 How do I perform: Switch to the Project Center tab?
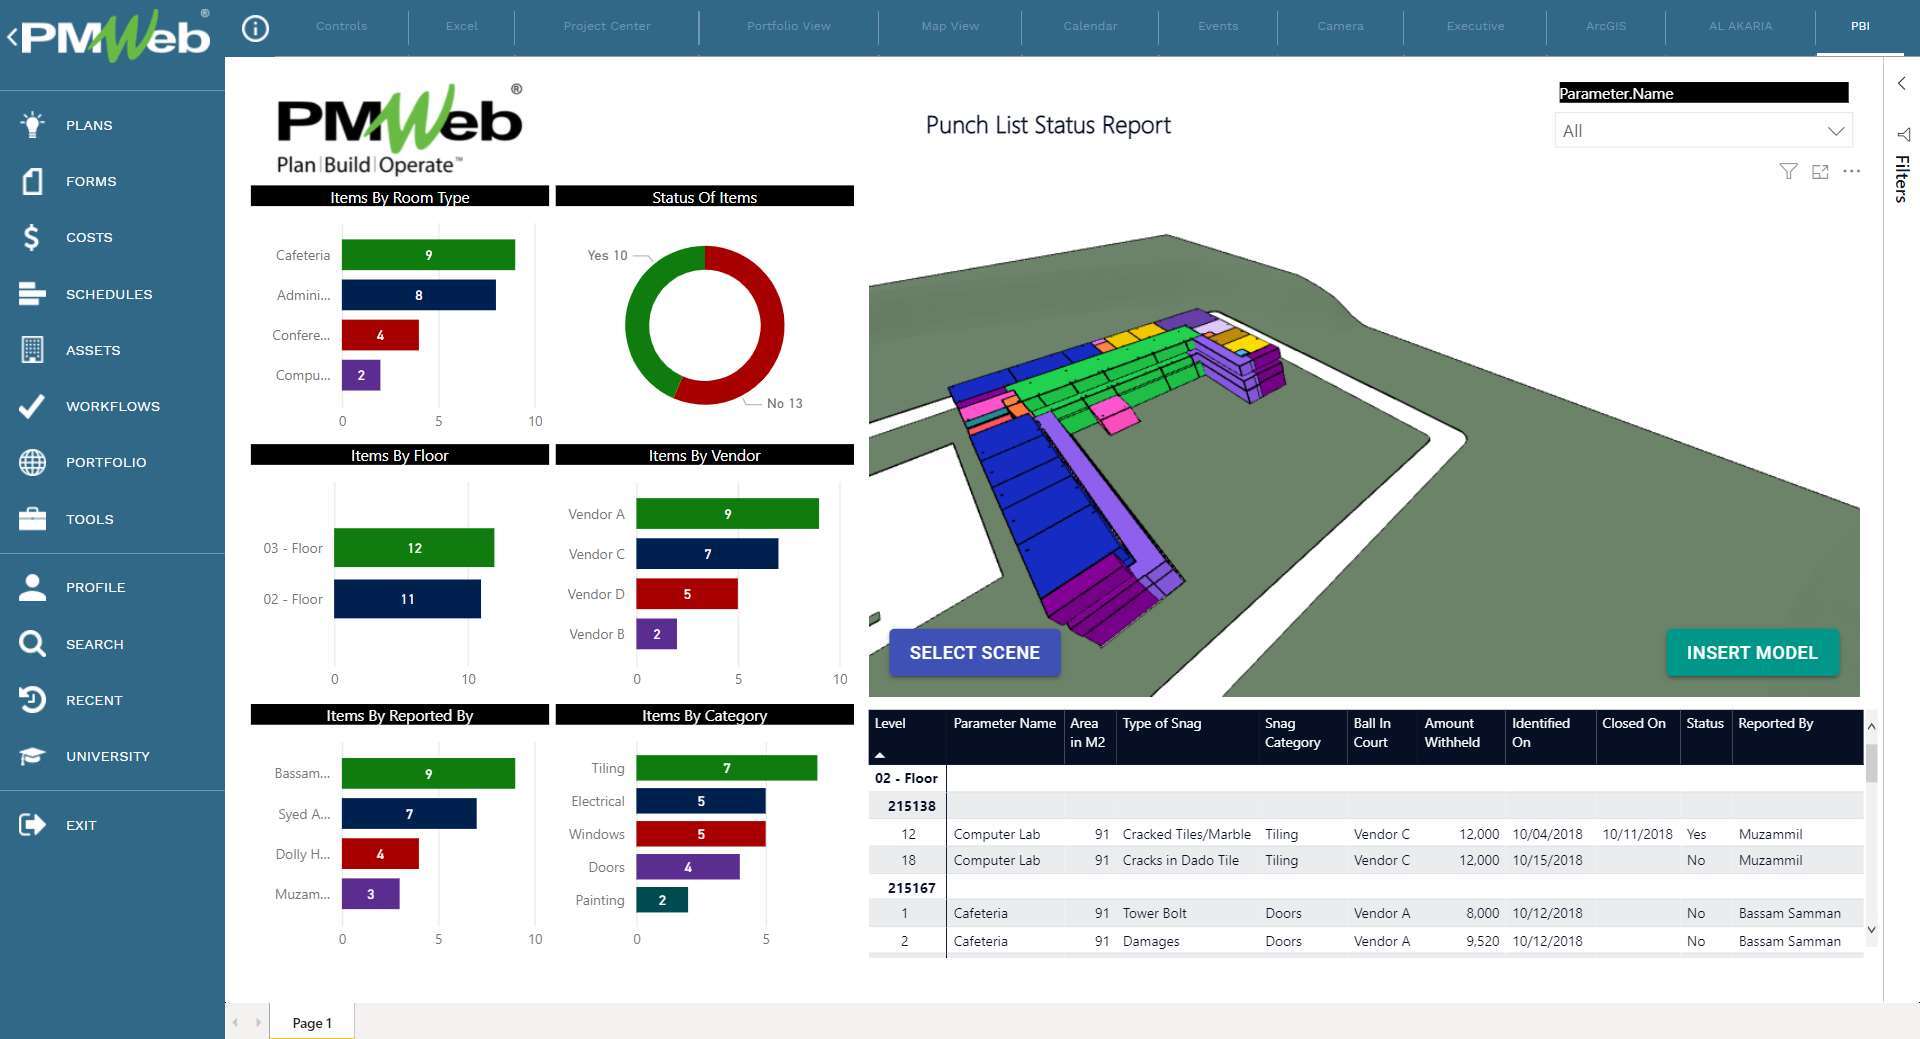point(607,26)
